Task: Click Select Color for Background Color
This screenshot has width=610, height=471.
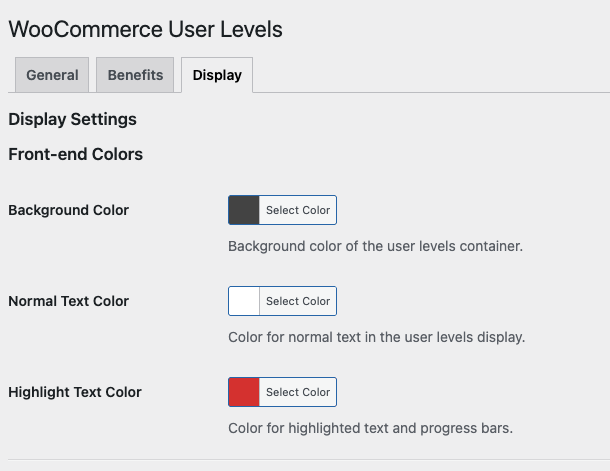Action: click(298, 210)
